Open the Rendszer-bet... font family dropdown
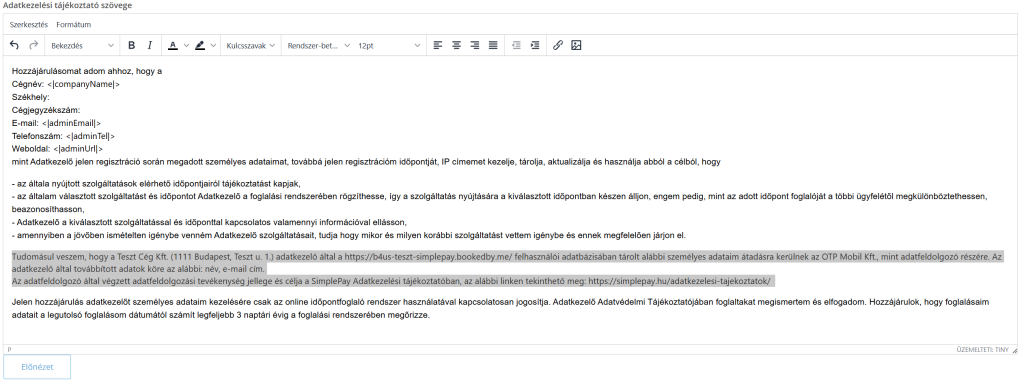 pyautogui.click(x=318, y=46)
